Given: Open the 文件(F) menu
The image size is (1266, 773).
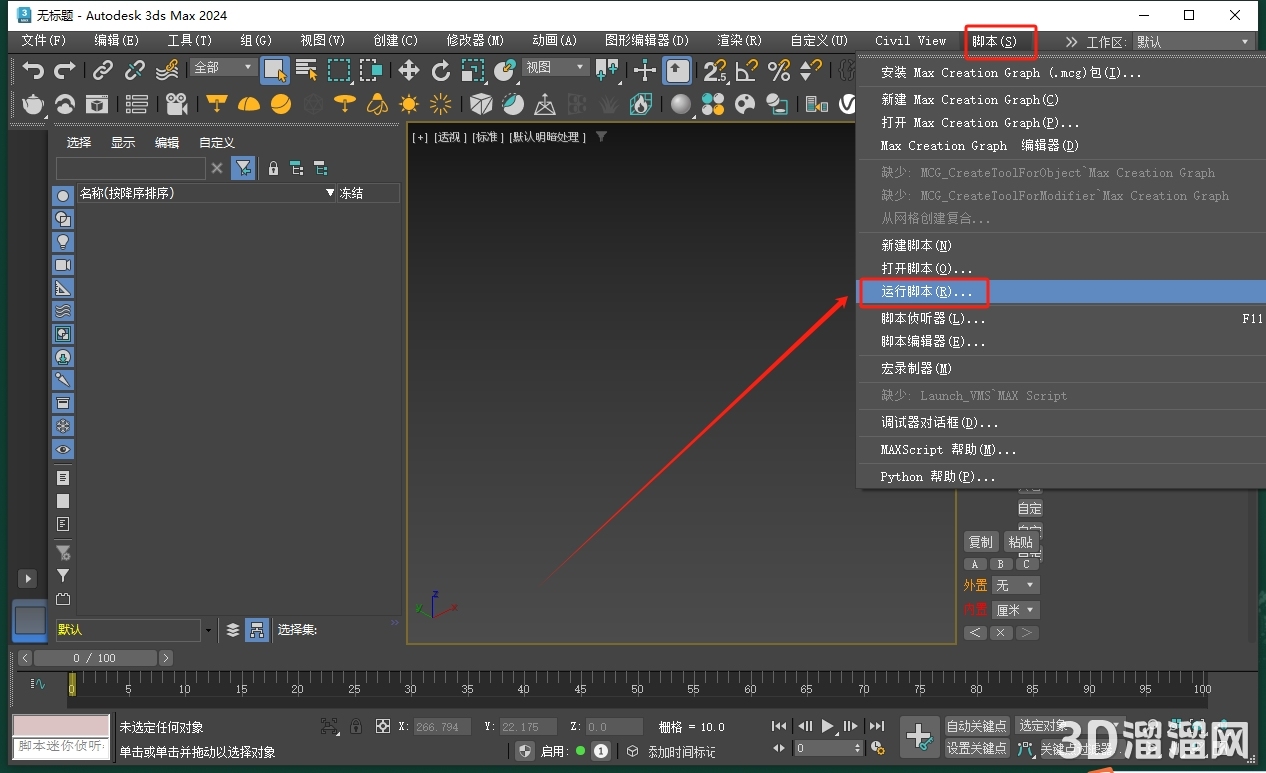Looking at the screenshot, I should coord(43,41).
